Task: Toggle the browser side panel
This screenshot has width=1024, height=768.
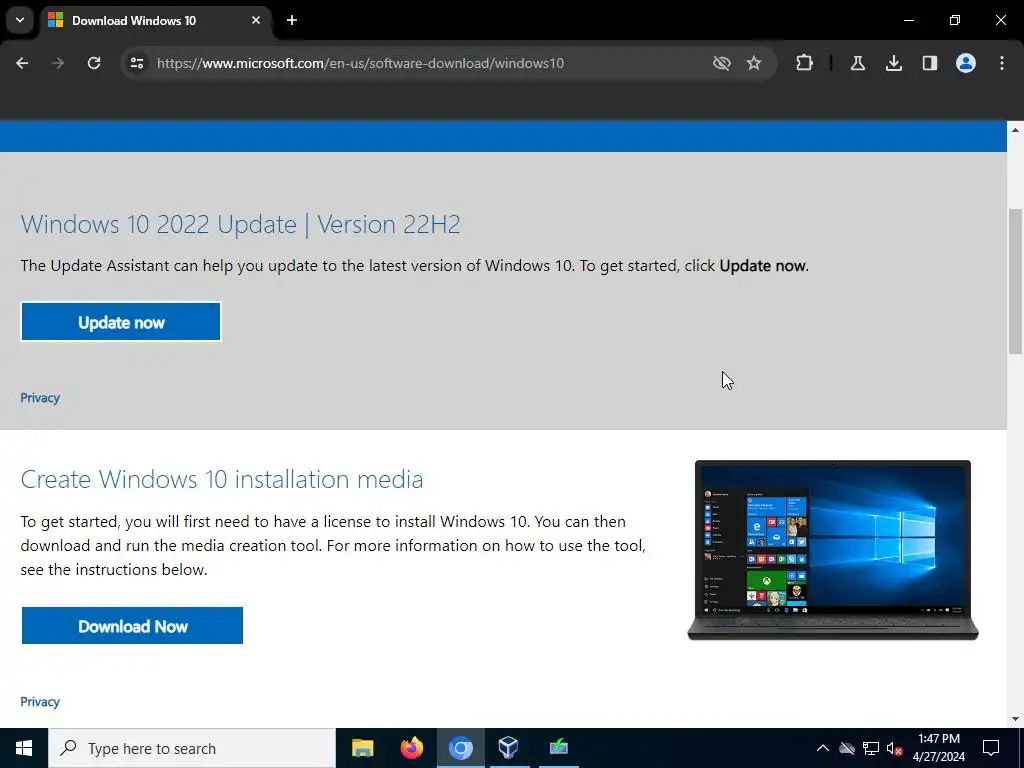Action: [x=930, y=63]
